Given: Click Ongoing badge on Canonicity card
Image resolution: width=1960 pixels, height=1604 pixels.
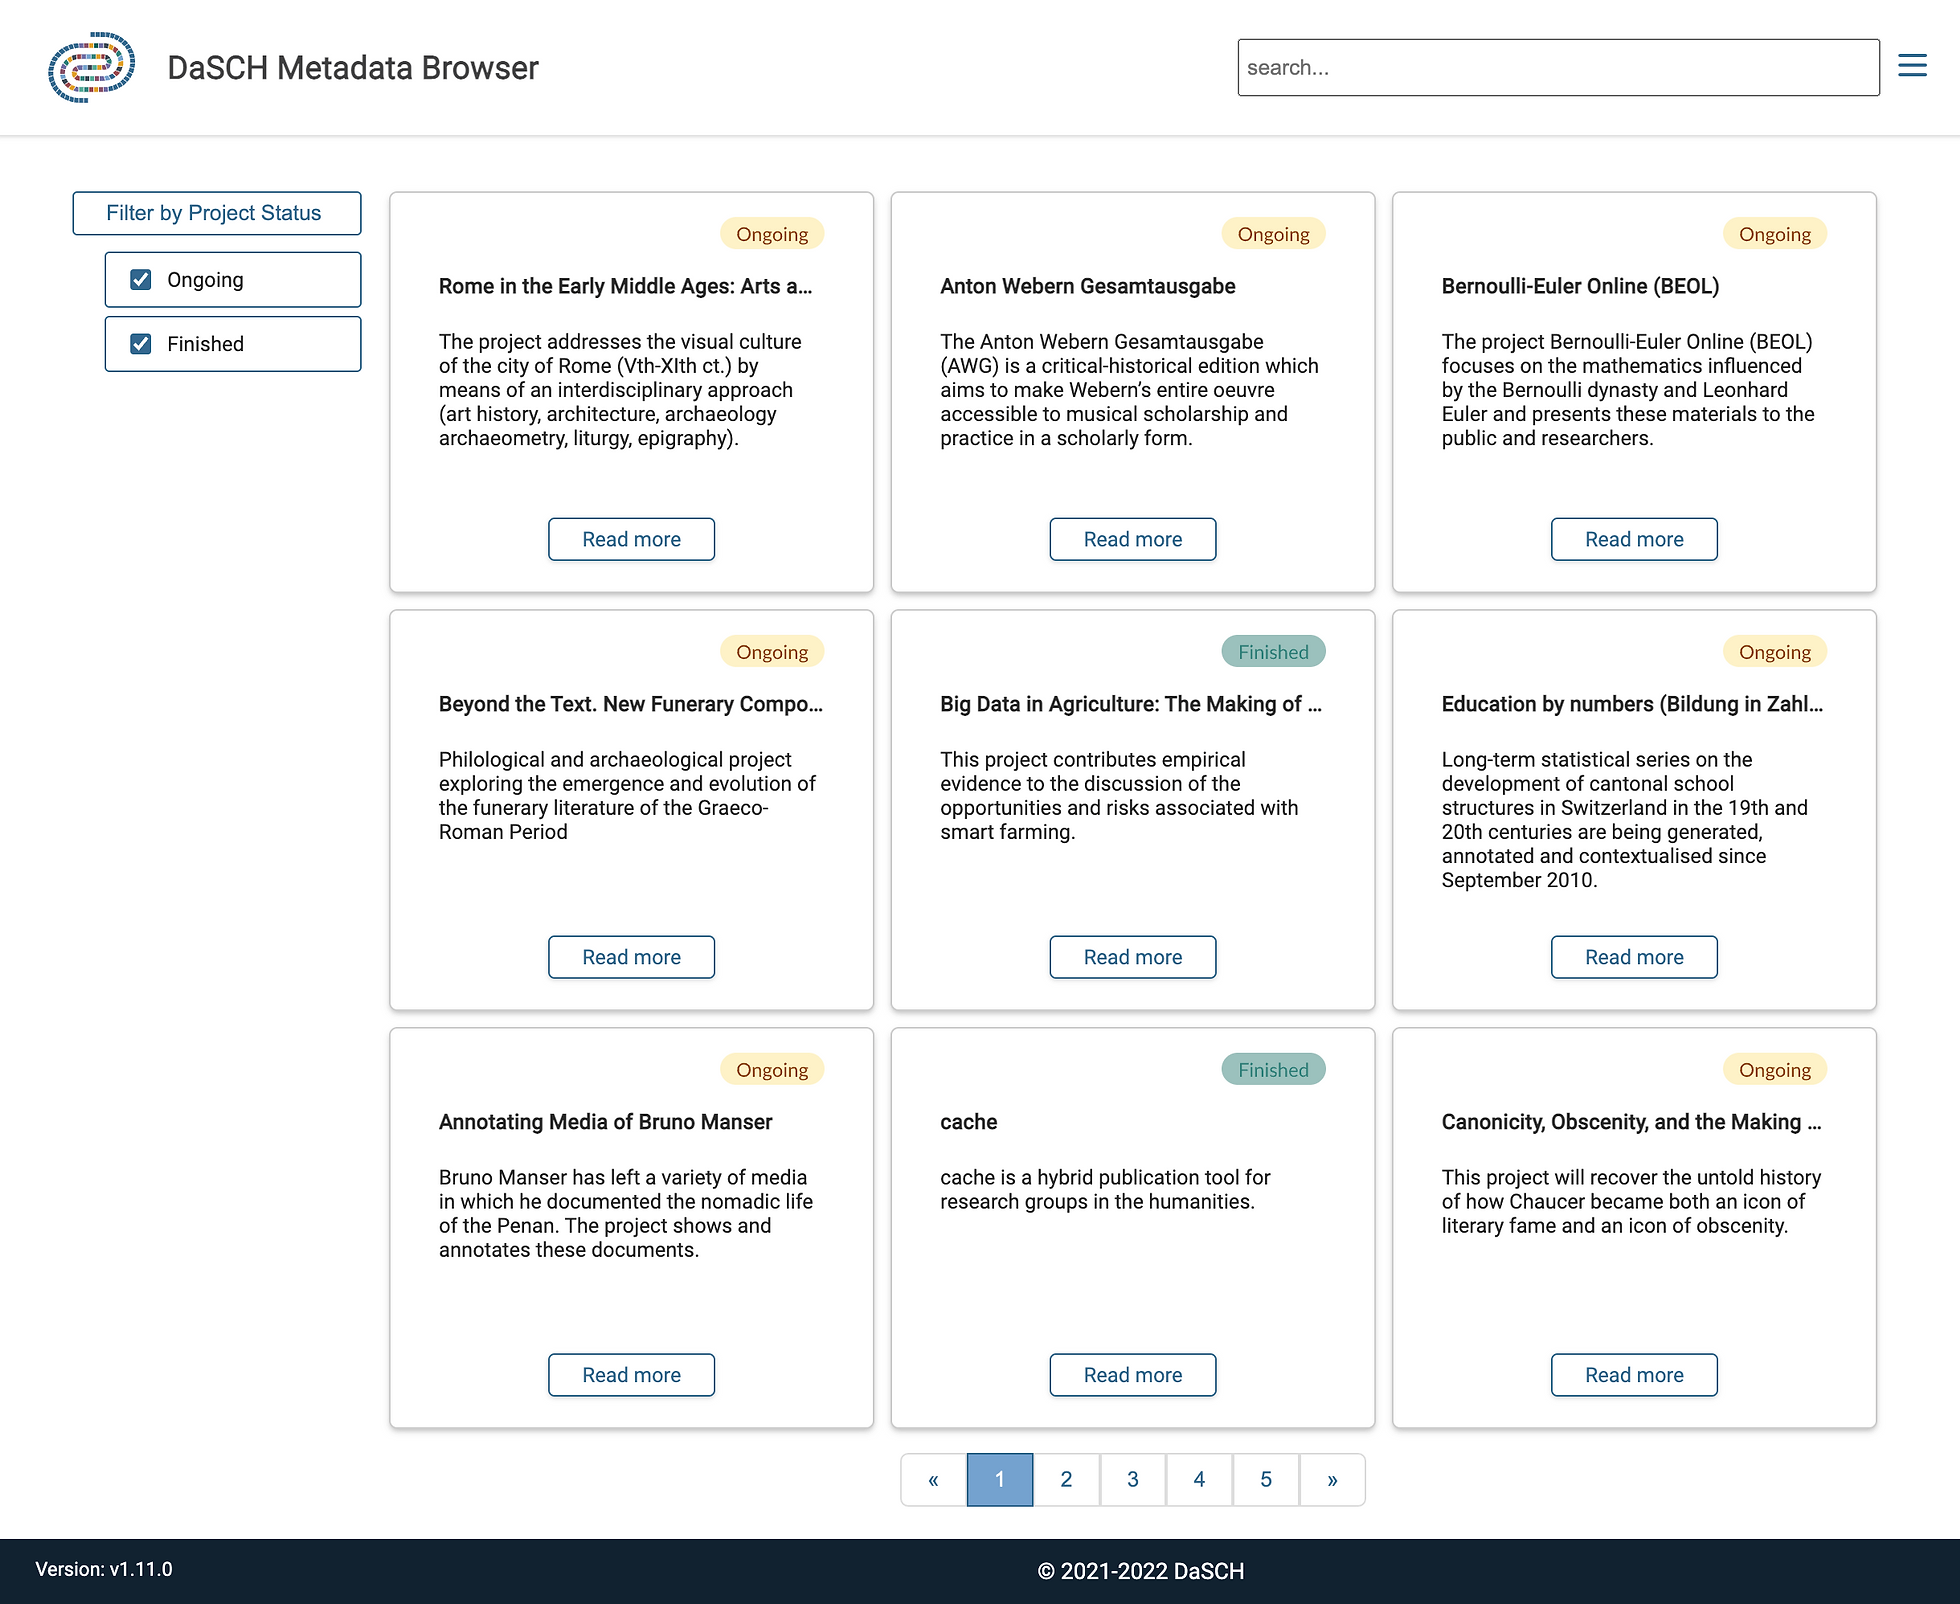Looking at the screenshot, I should 1775,1070.
